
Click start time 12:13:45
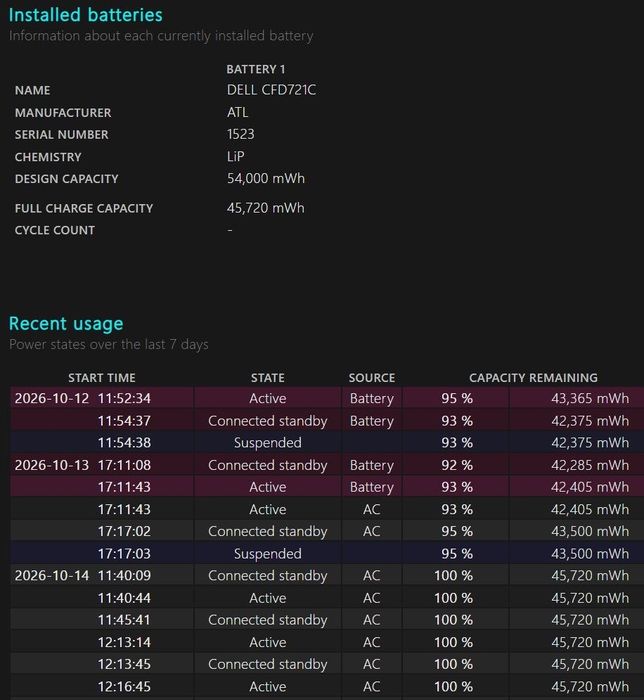click(x=125, y=664)
